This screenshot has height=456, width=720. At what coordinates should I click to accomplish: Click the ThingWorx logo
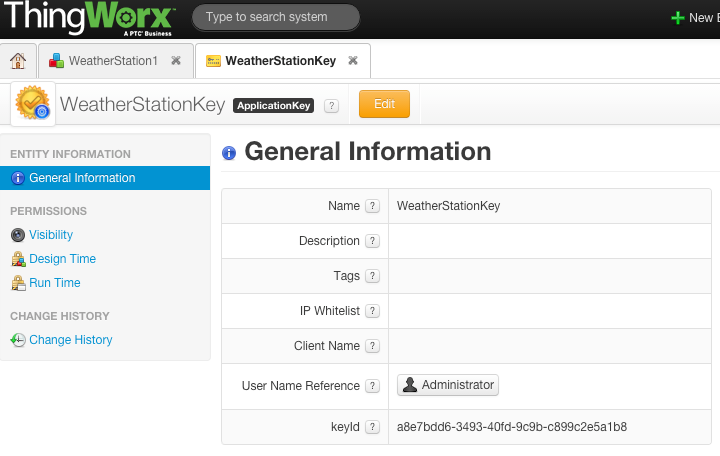89,18
